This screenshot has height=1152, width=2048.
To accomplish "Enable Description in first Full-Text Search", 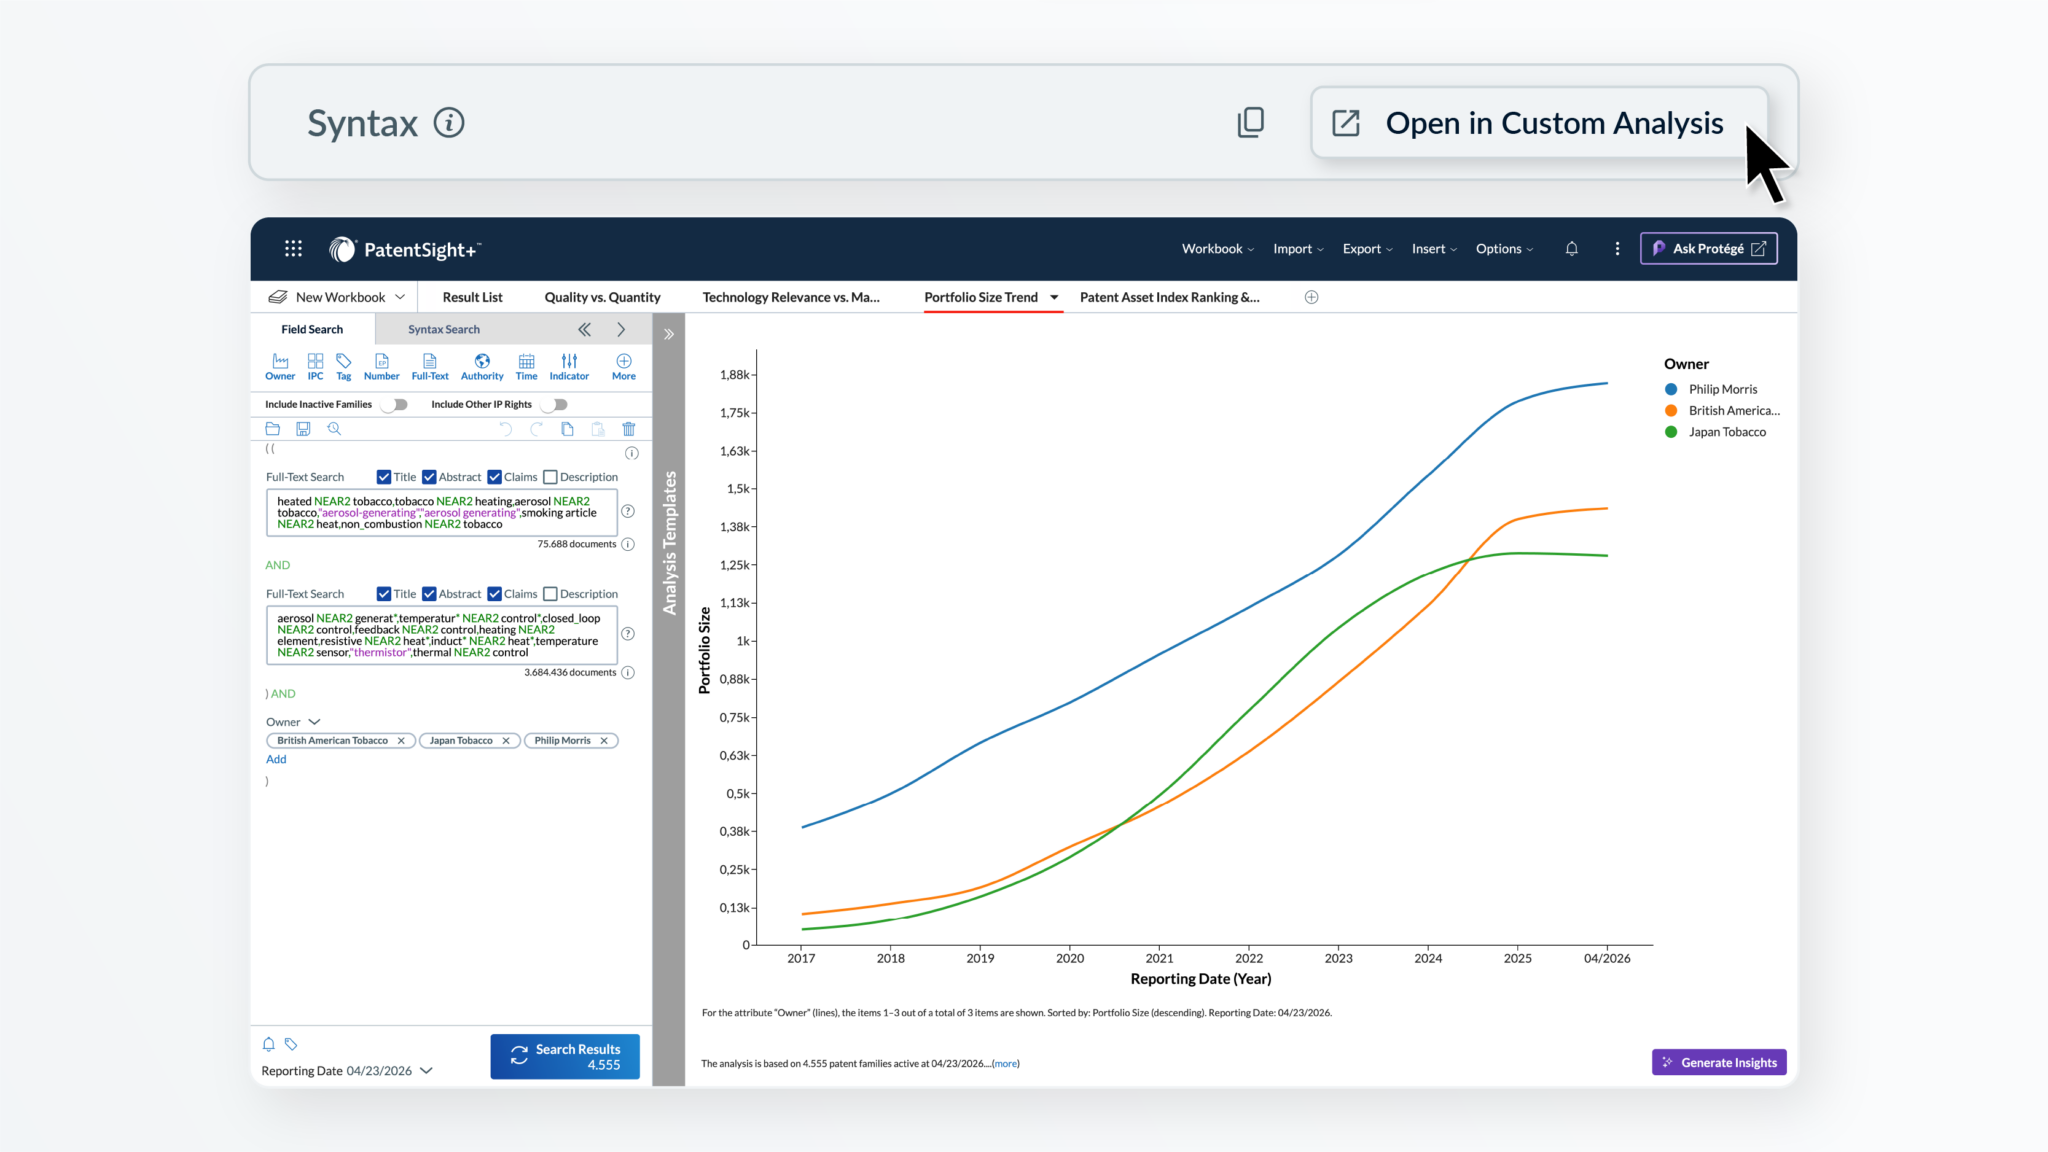I will (x=550, y=477).
